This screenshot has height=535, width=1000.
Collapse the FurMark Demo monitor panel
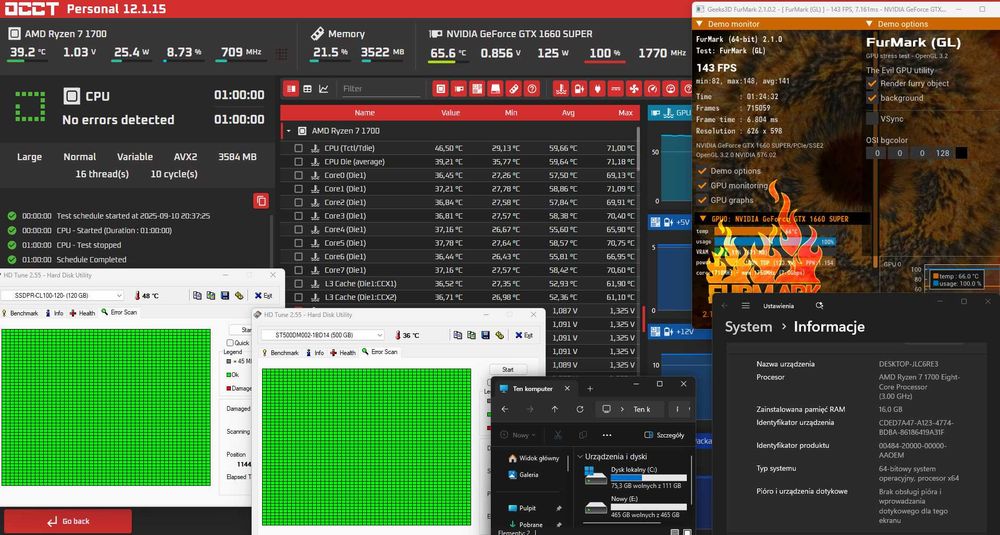(700, 24)
